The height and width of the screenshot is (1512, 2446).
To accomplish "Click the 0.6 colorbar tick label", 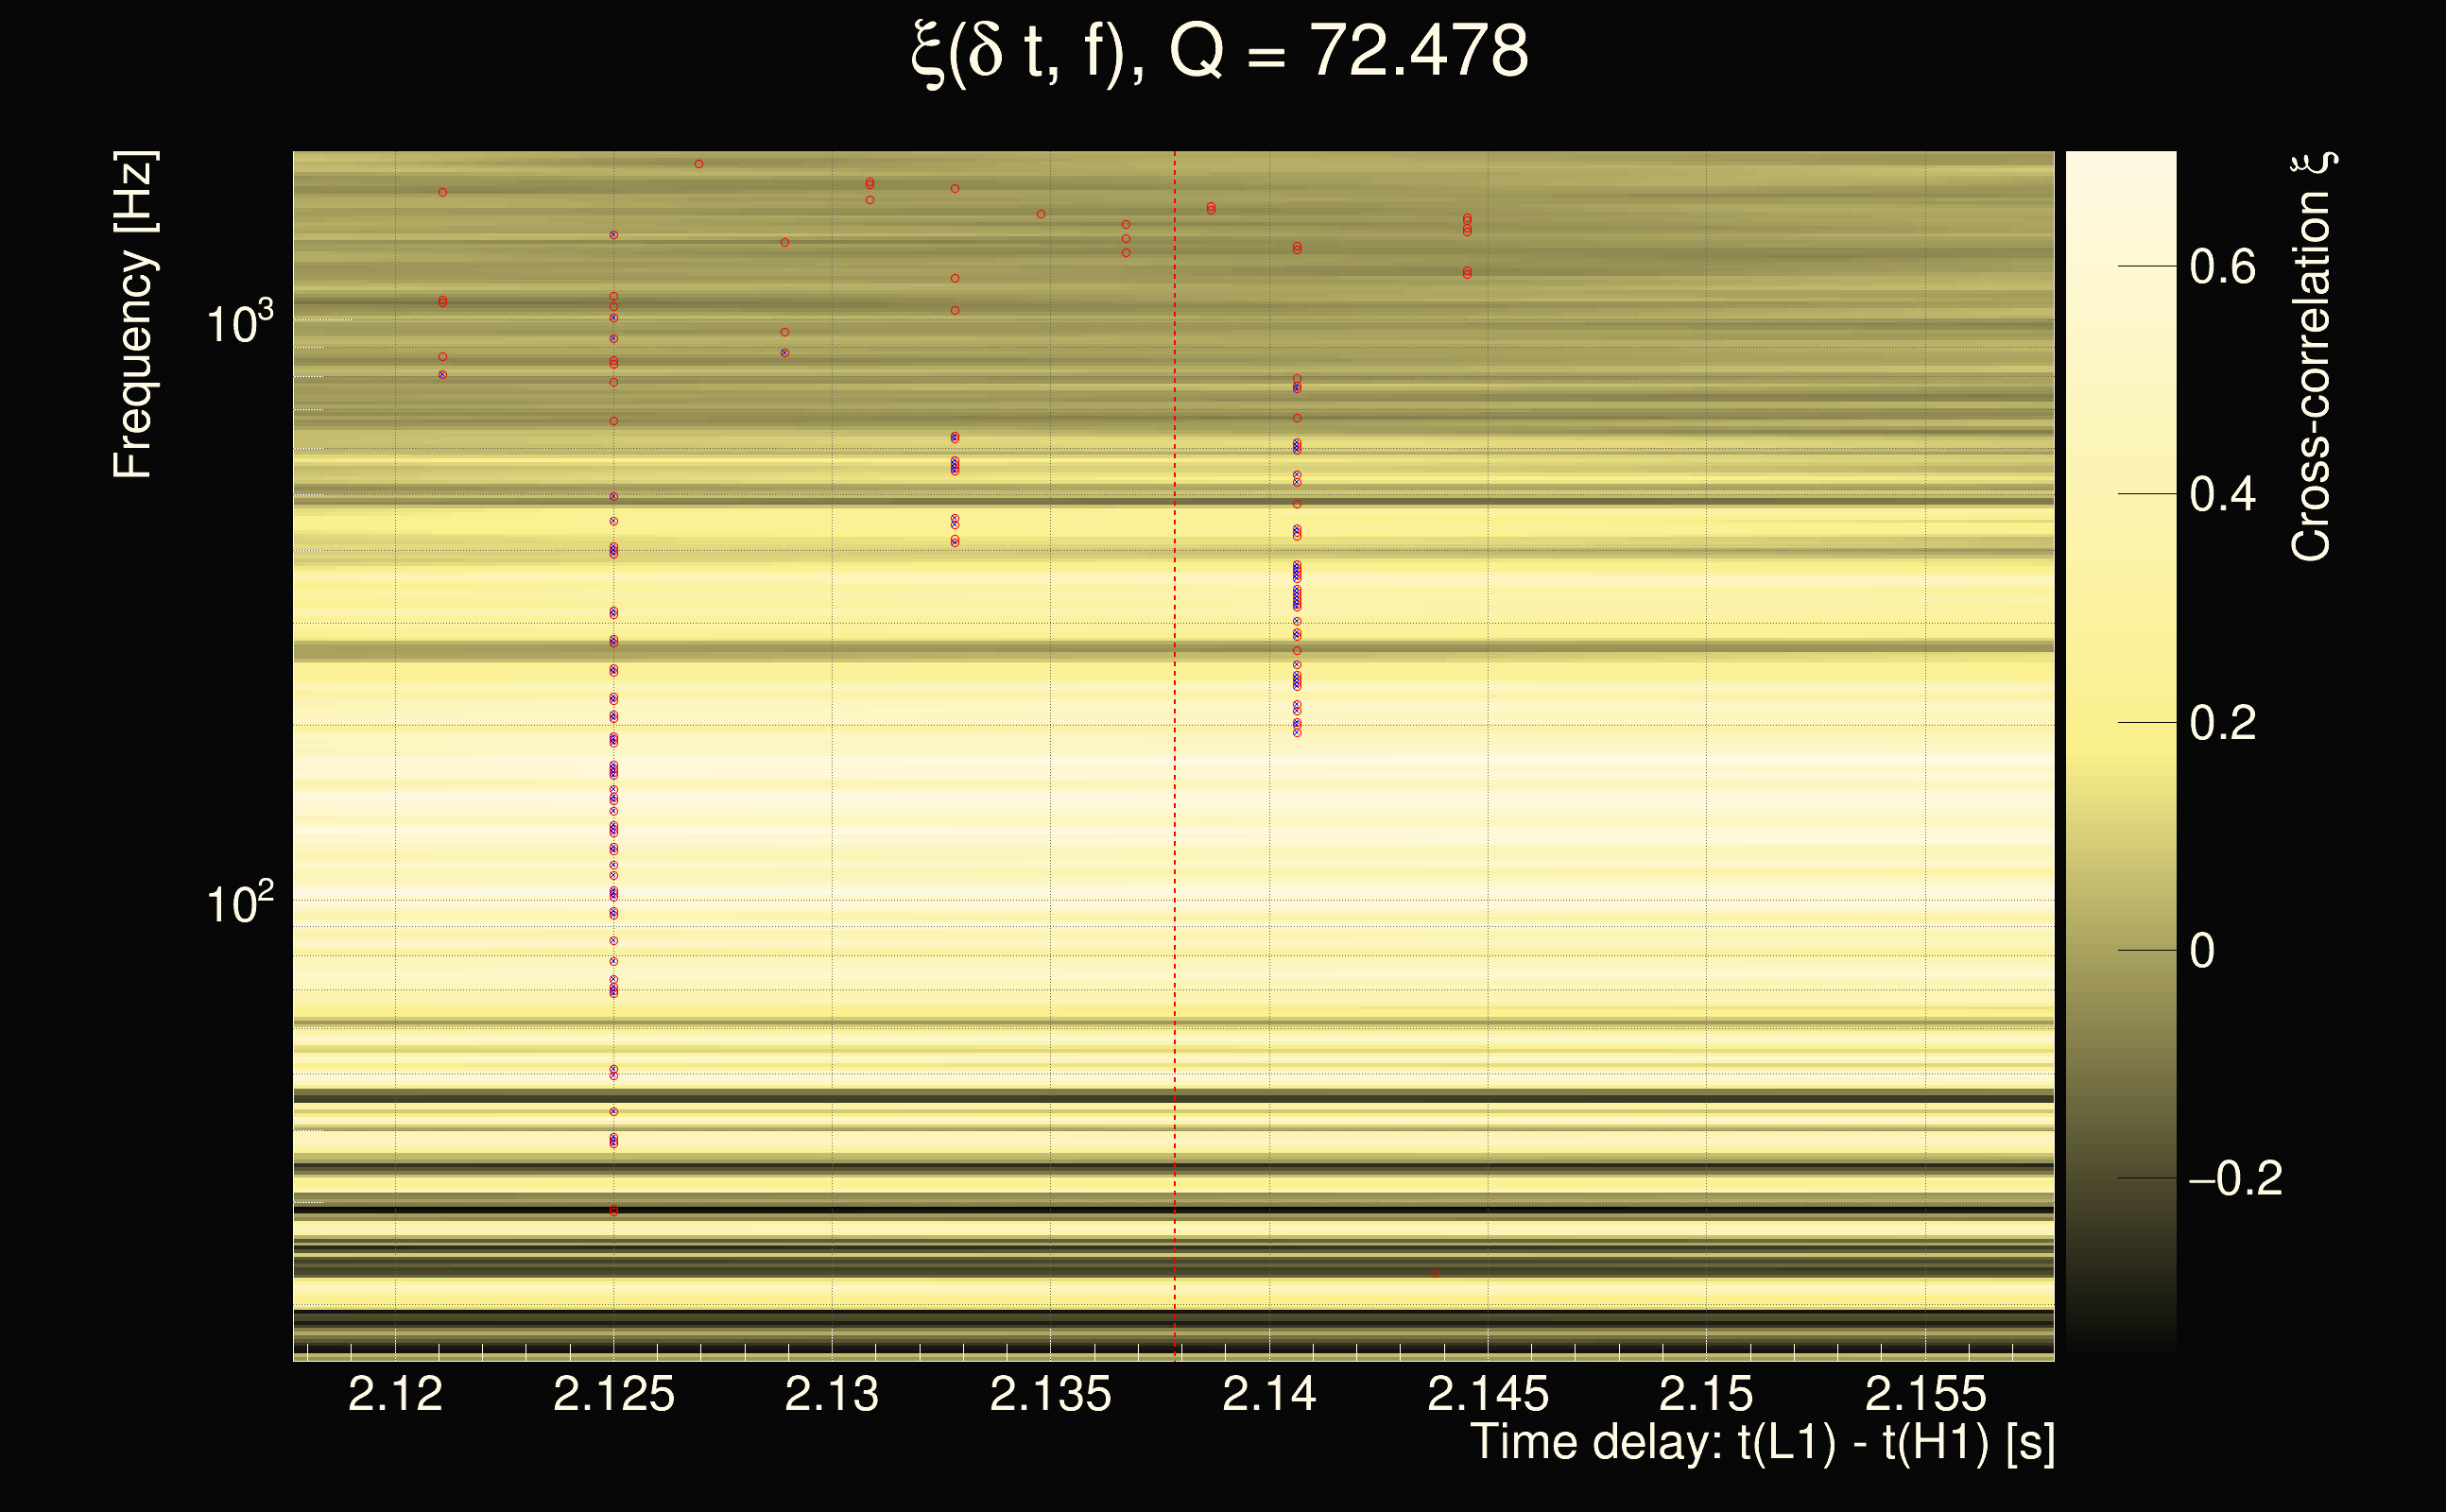I will pos(2222,267).
